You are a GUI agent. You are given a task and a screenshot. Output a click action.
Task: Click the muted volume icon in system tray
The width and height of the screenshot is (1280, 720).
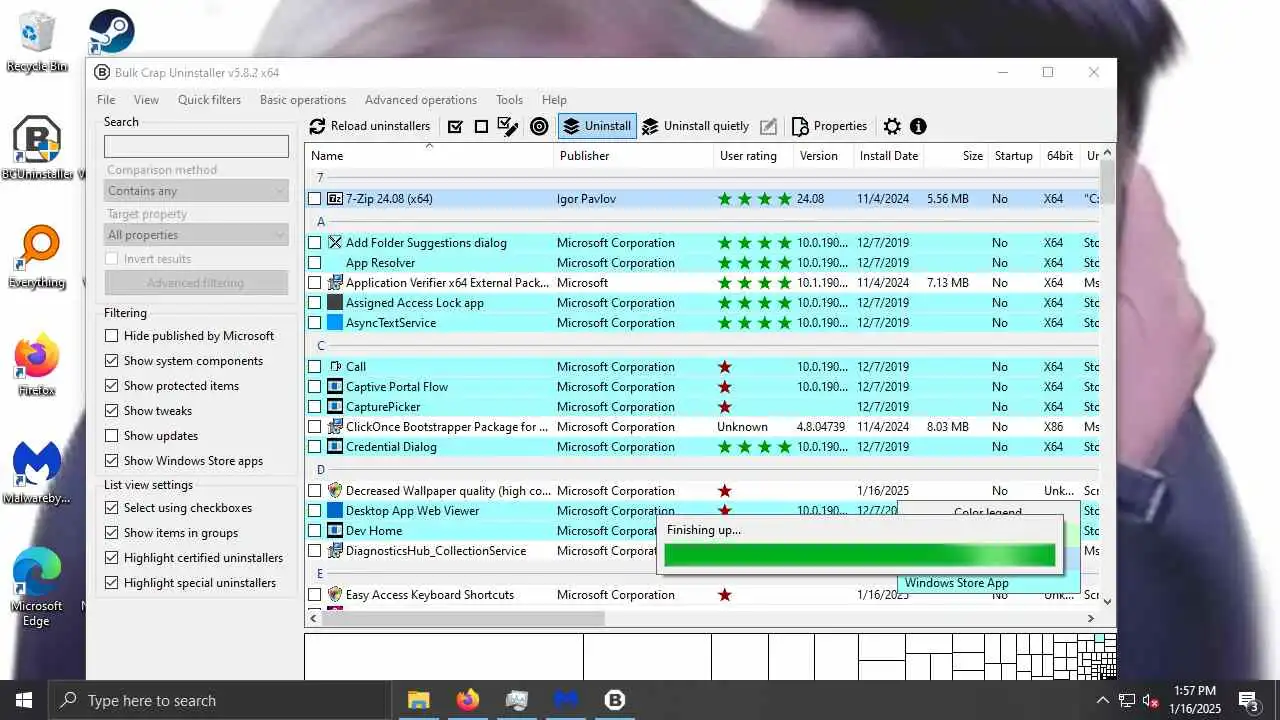click(1150, 700)
